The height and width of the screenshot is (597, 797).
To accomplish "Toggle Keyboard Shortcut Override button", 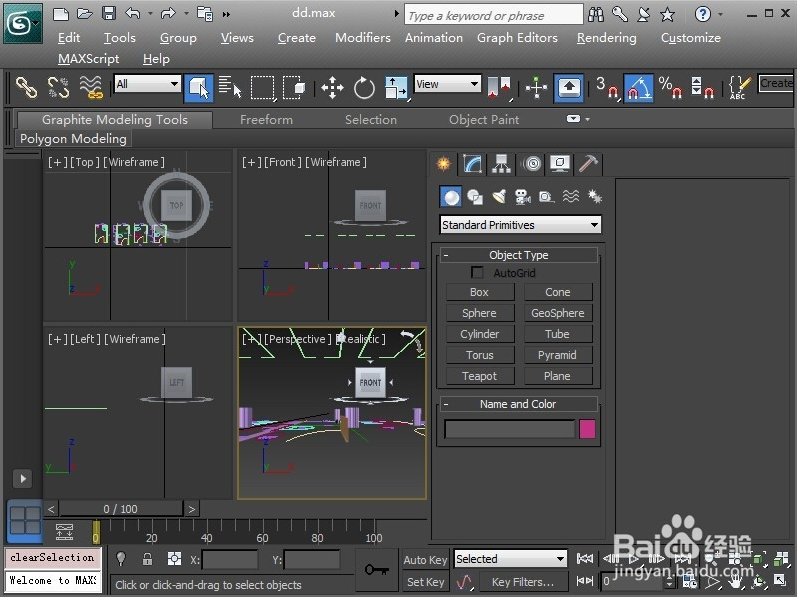I will (x=569, y=88).
